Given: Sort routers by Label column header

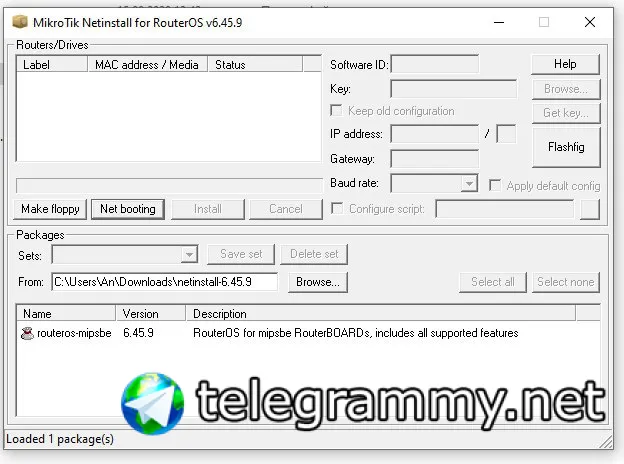Looking at the screenshot, I should [x=52, y=64].
